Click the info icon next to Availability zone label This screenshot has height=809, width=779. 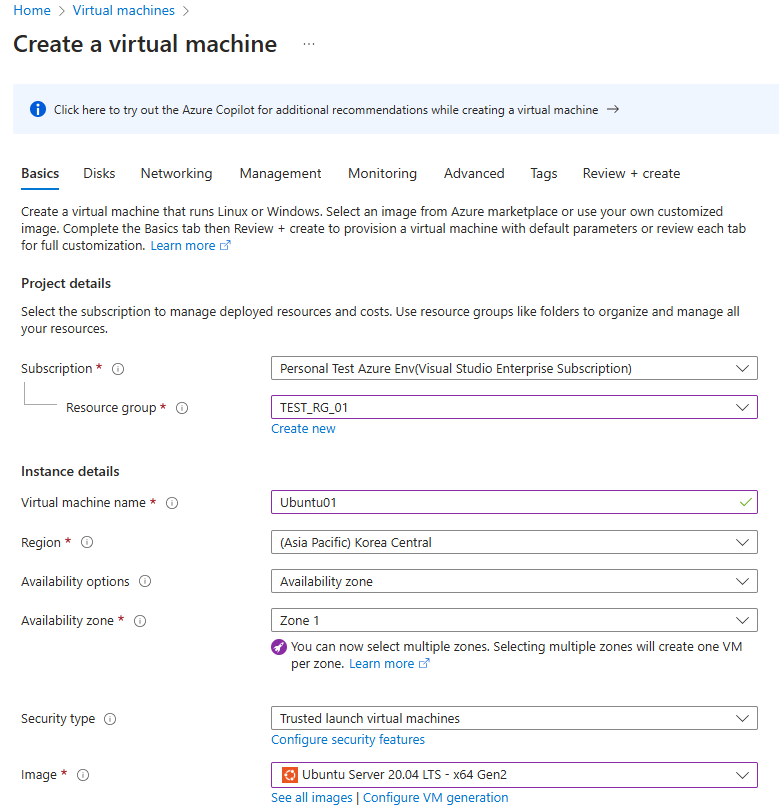coord(140,621)
